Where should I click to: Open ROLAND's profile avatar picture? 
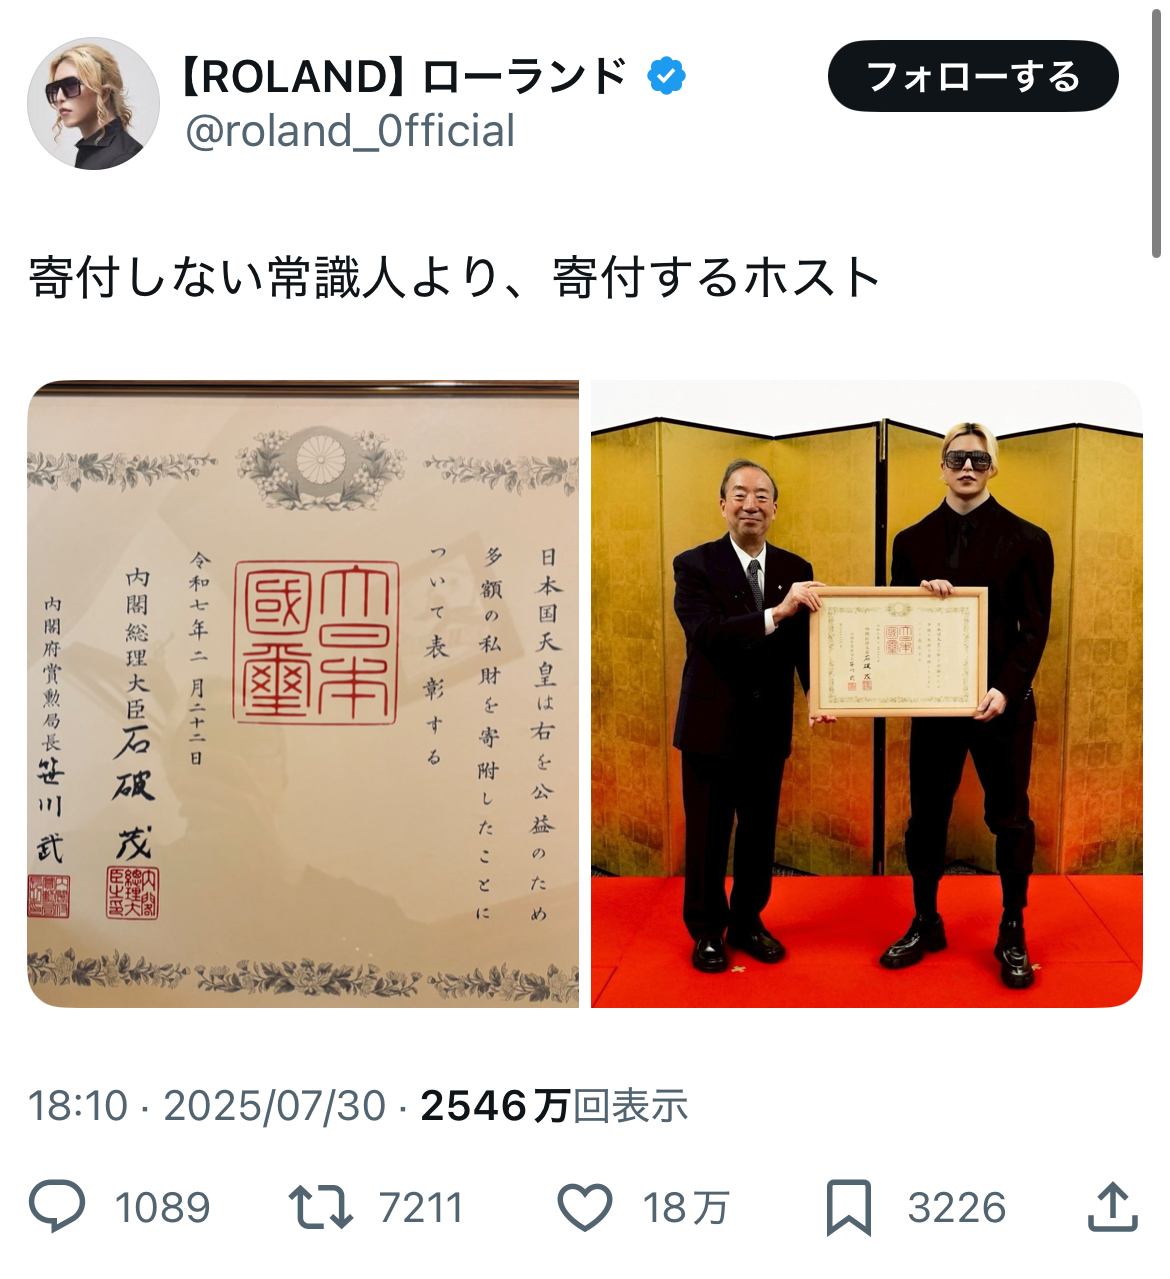coord(93,103)
